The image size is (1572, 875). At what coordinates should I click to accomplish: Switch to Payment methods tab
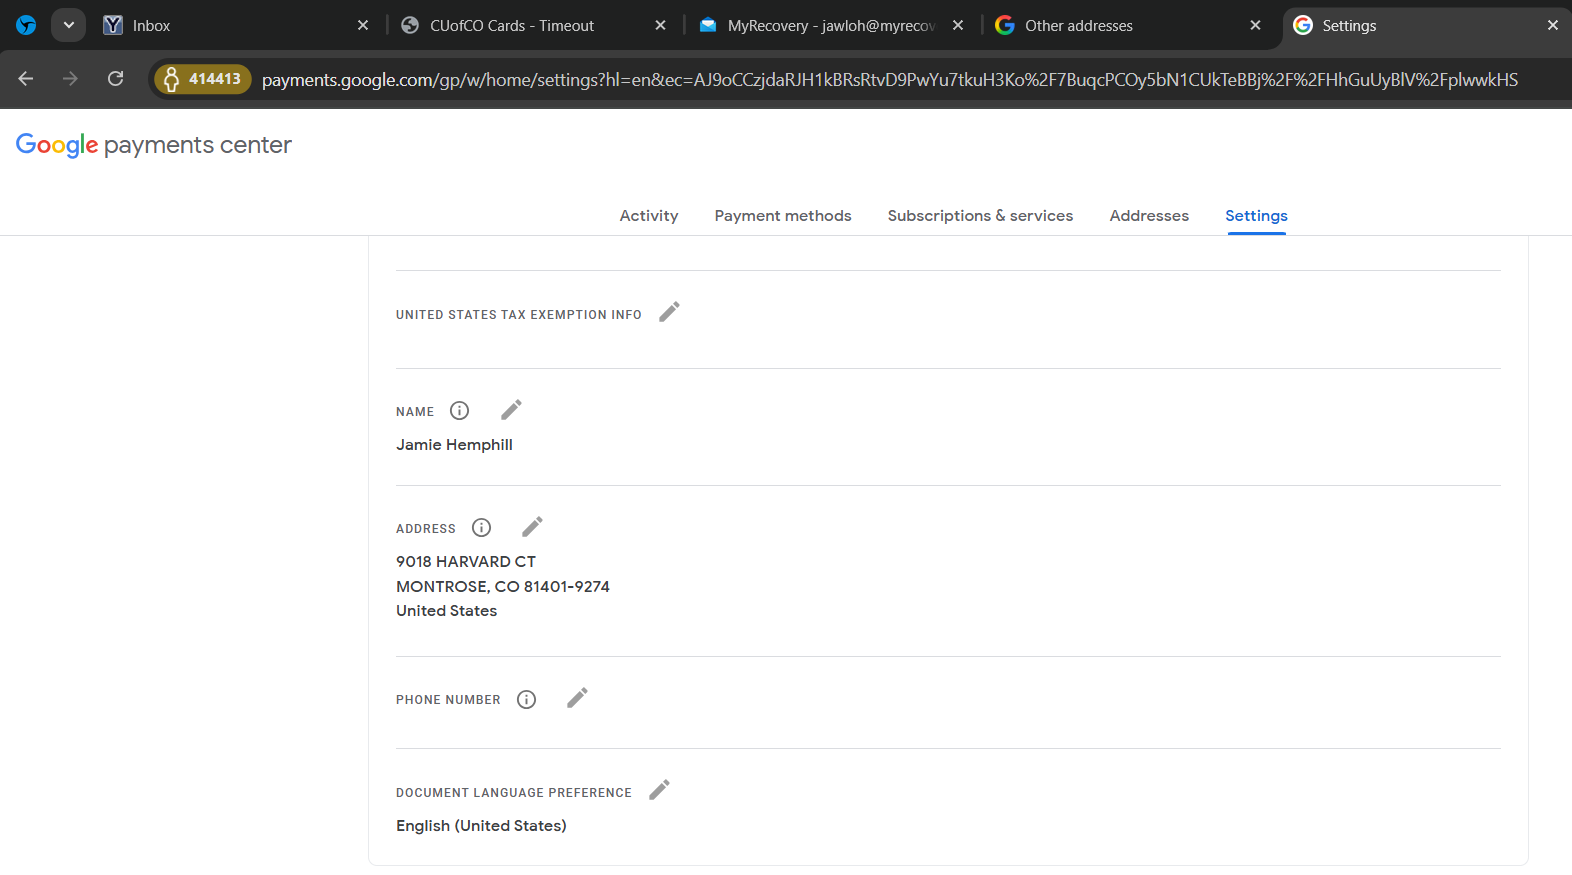point(782,216)
